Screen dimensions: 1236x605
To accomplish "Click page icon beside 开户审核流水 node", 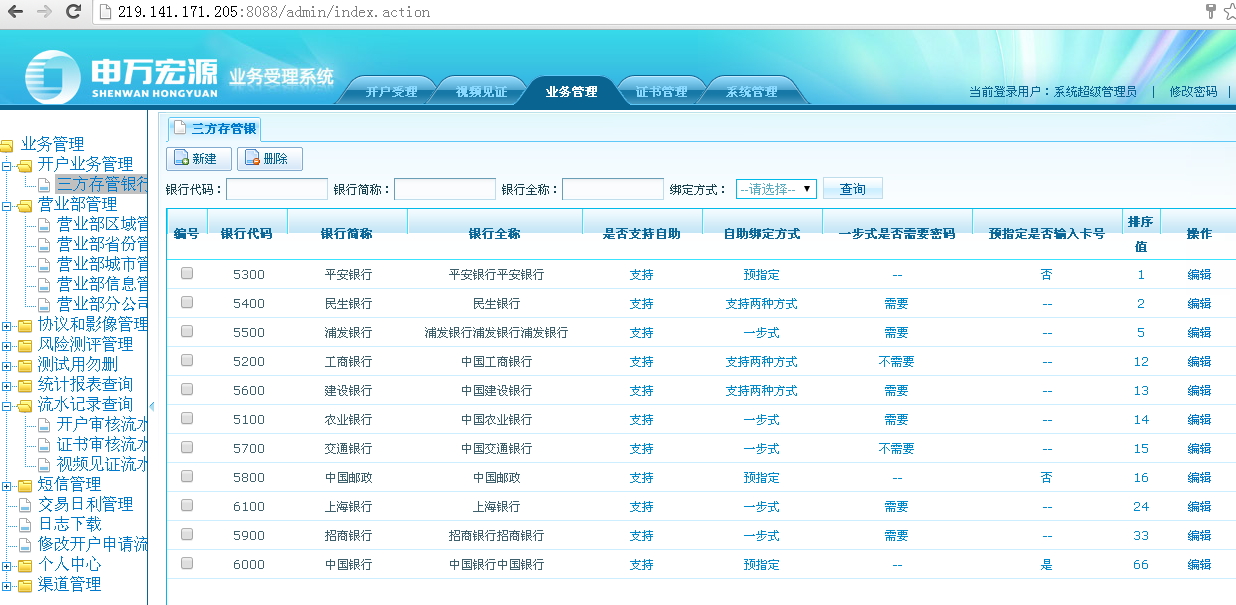I will [x=45, y=424].
